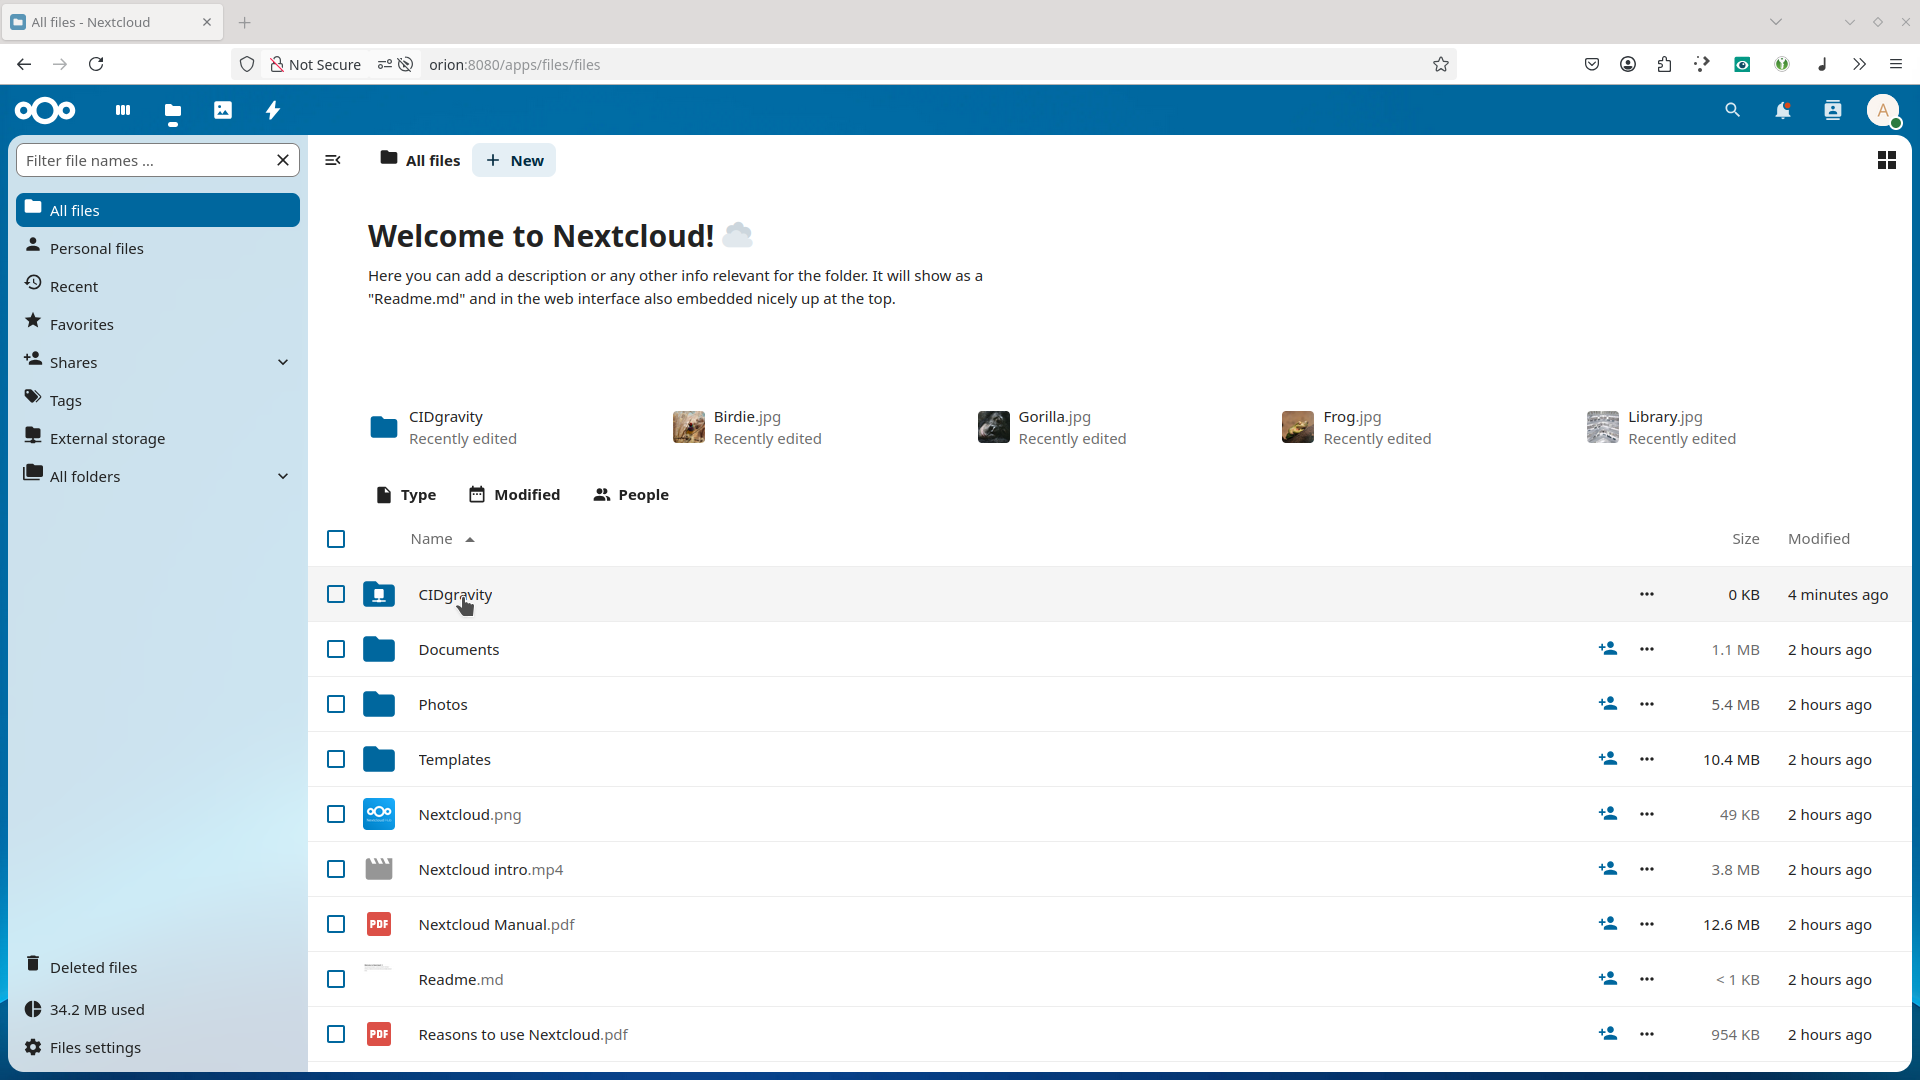Viewport: 1920px width, 1080px height.
Task: Open the Type filter dropdown
Action: pyautogui.click(x=406, y=495)
